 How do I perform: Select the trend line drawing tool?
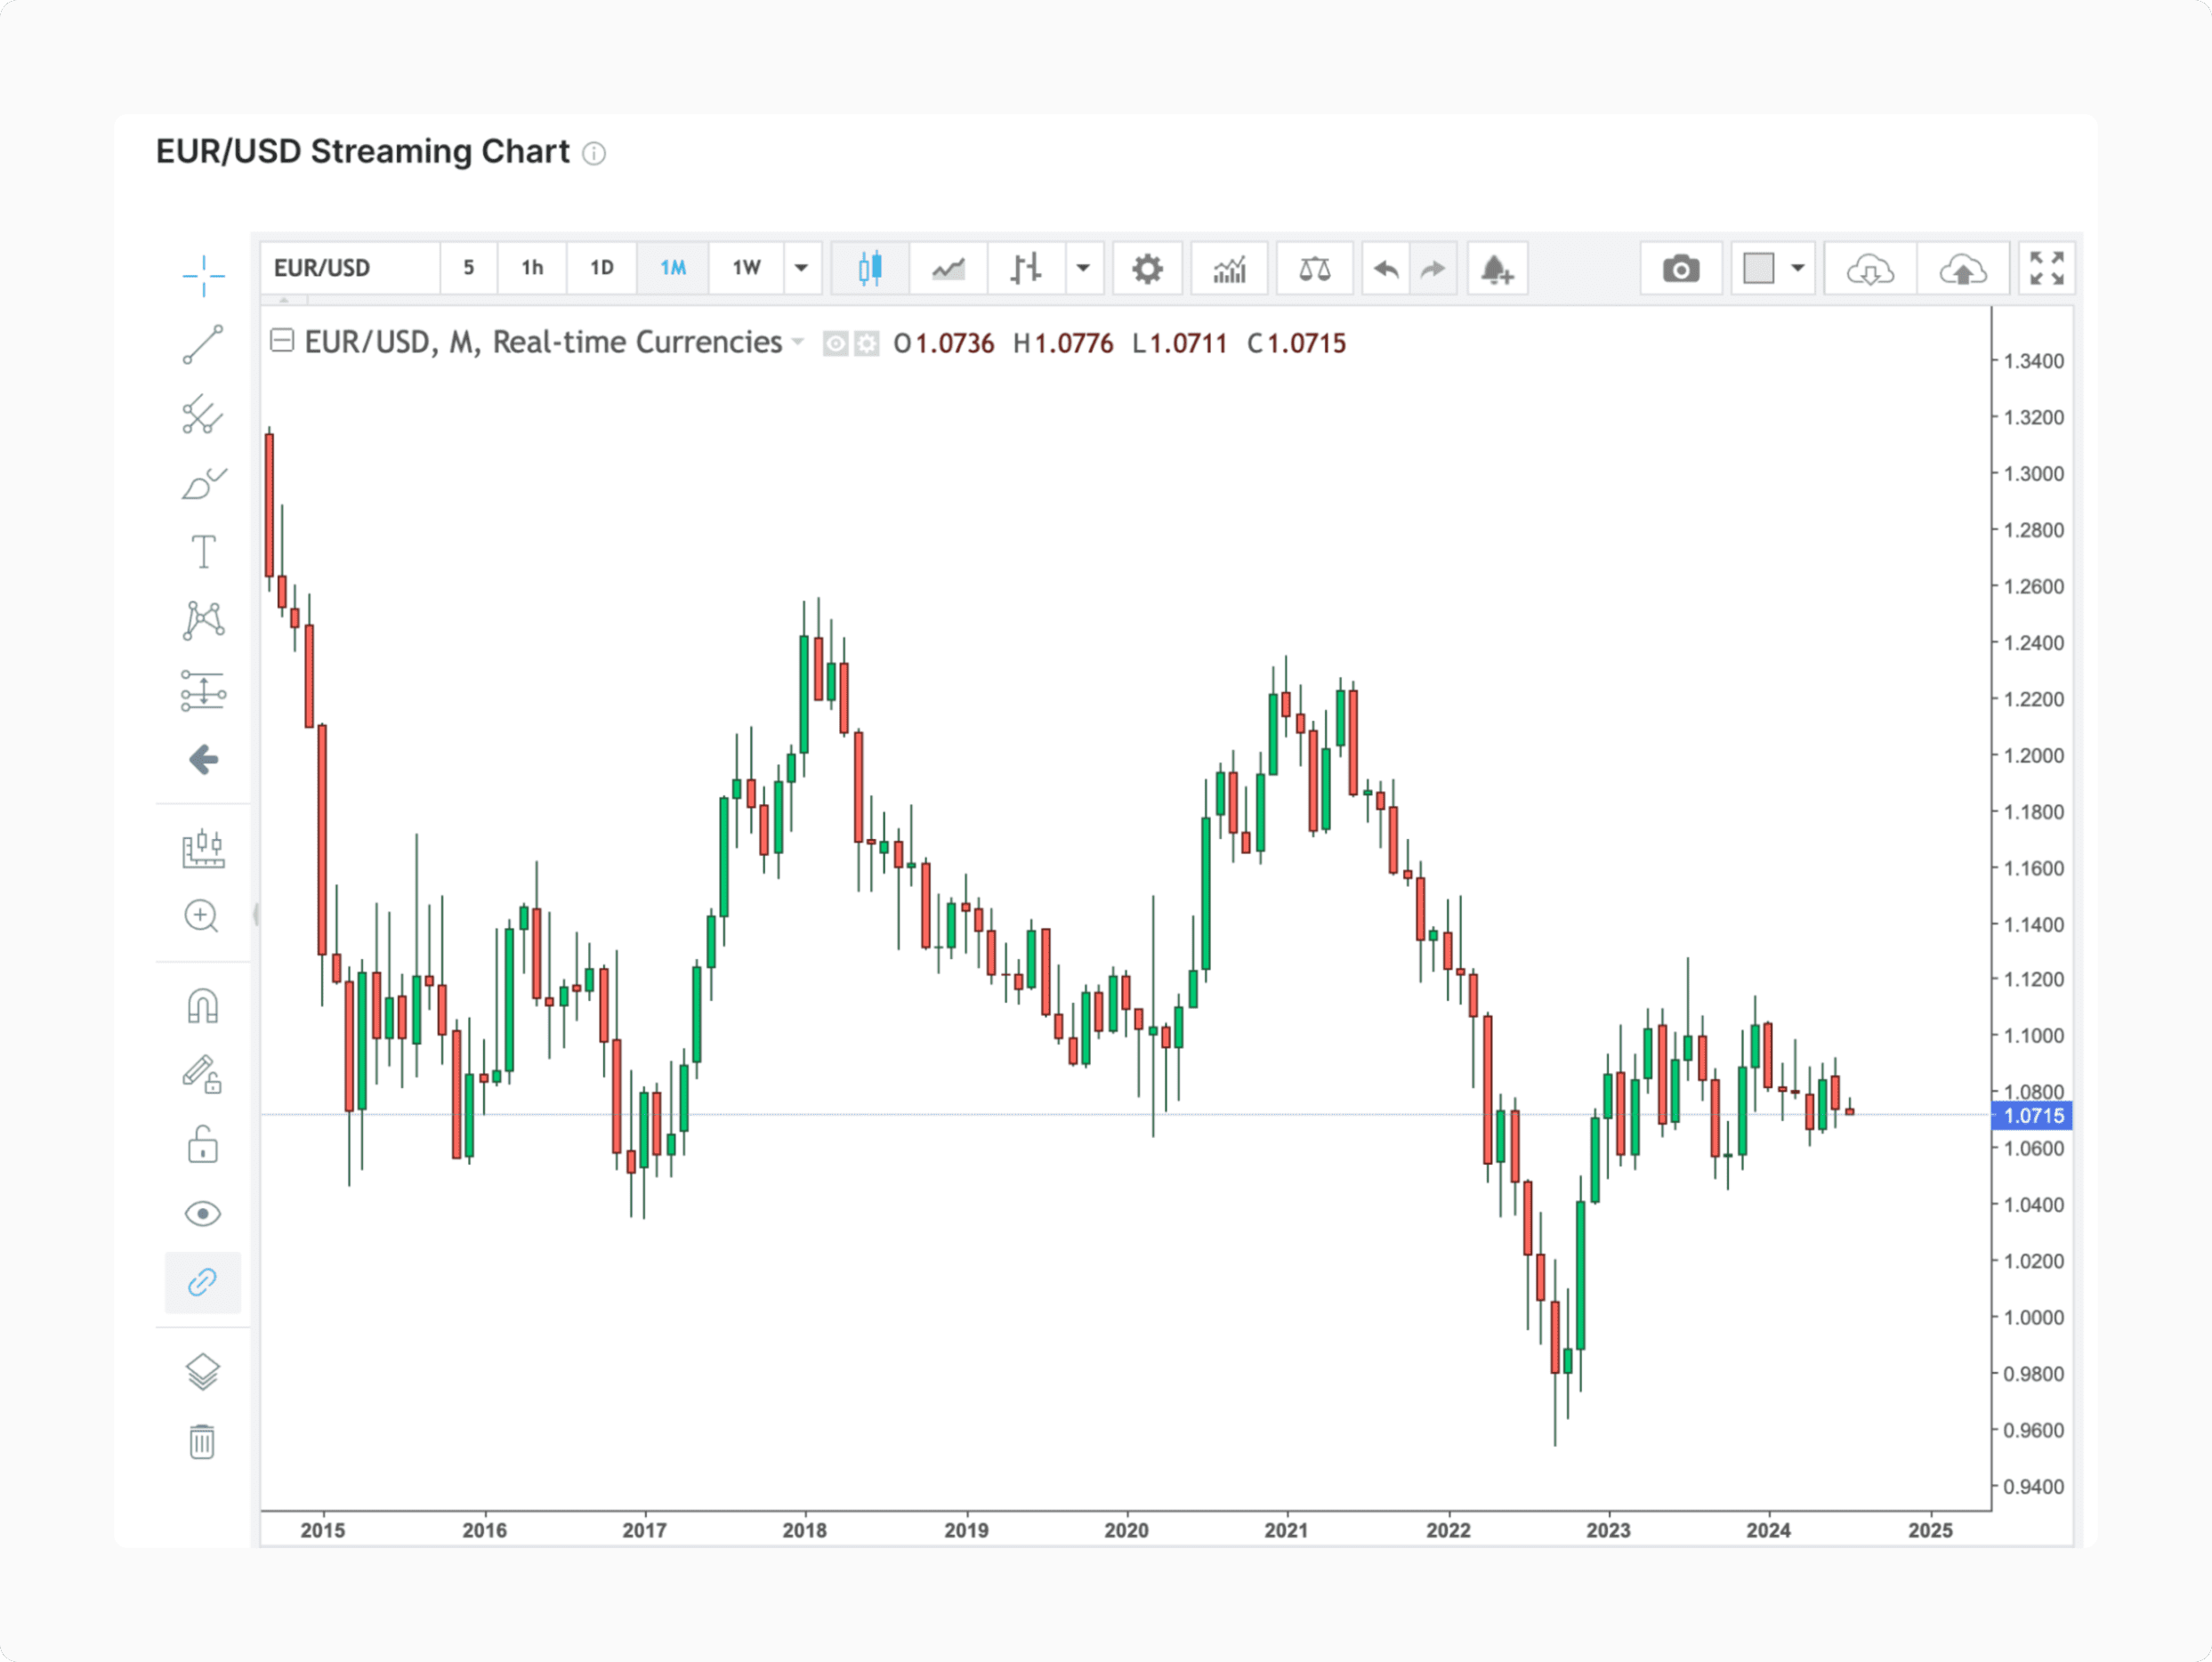tap(203, 345)
